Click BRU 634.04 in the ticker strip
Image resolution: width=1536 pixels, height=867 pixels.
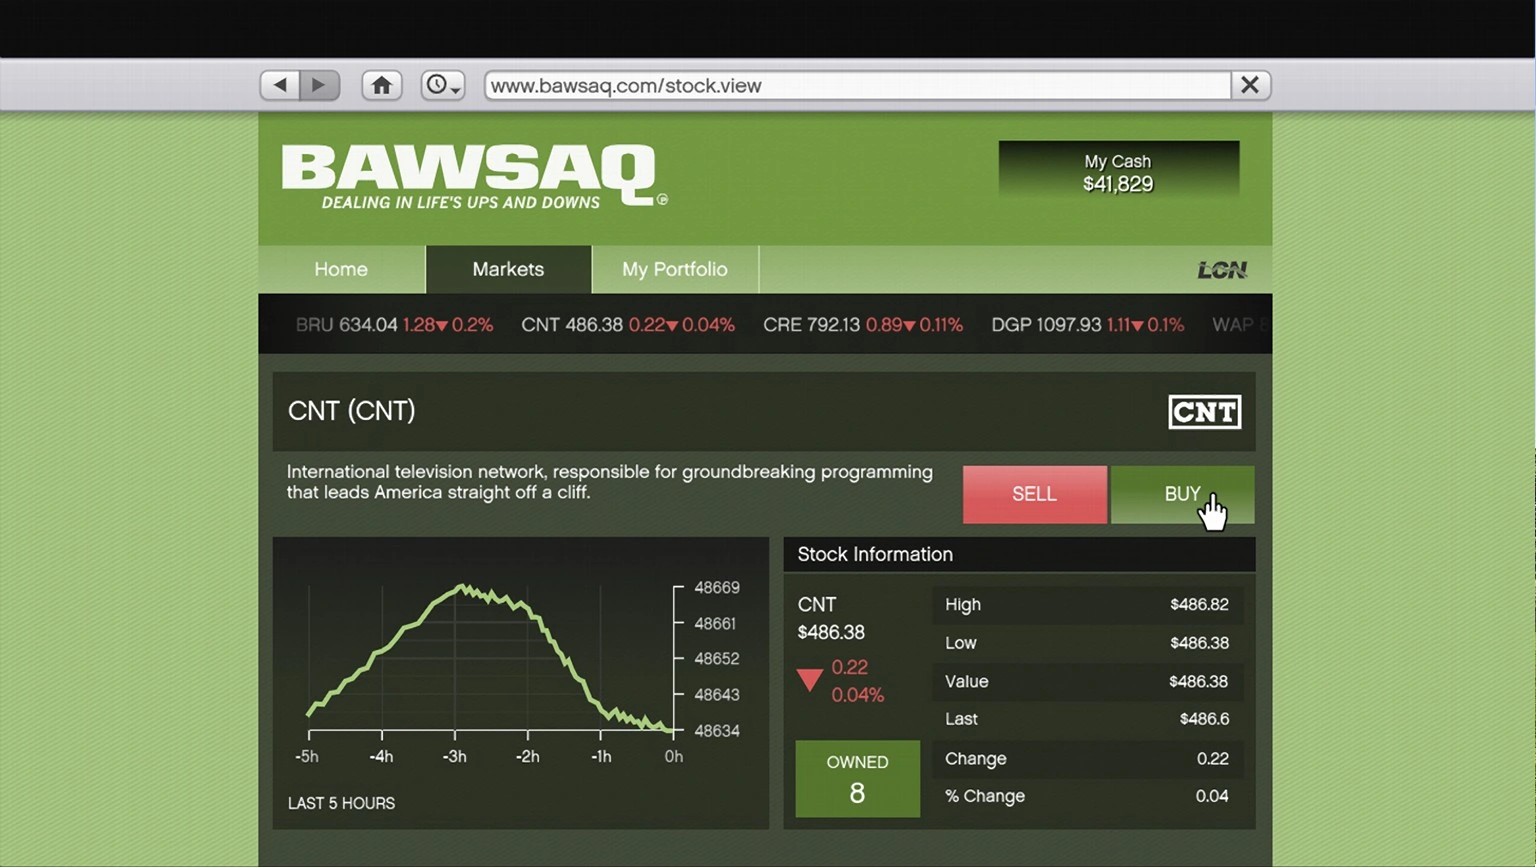pyautogui.click(x=345, y=324)
